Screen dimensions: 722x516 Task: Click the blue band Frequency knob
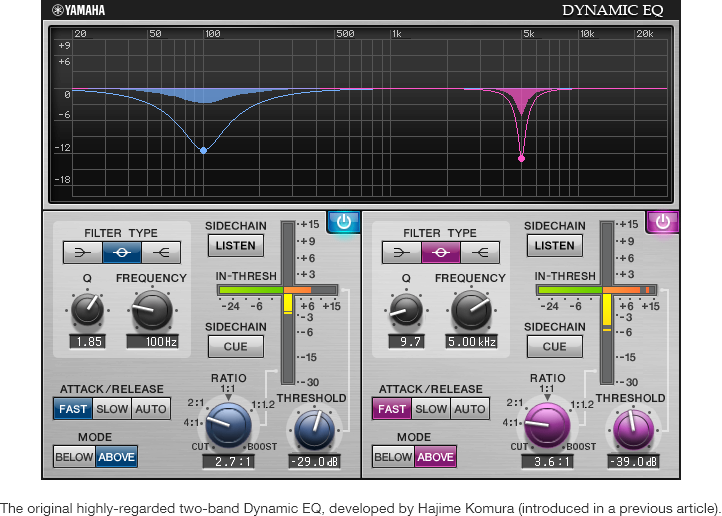click(152, 310)
